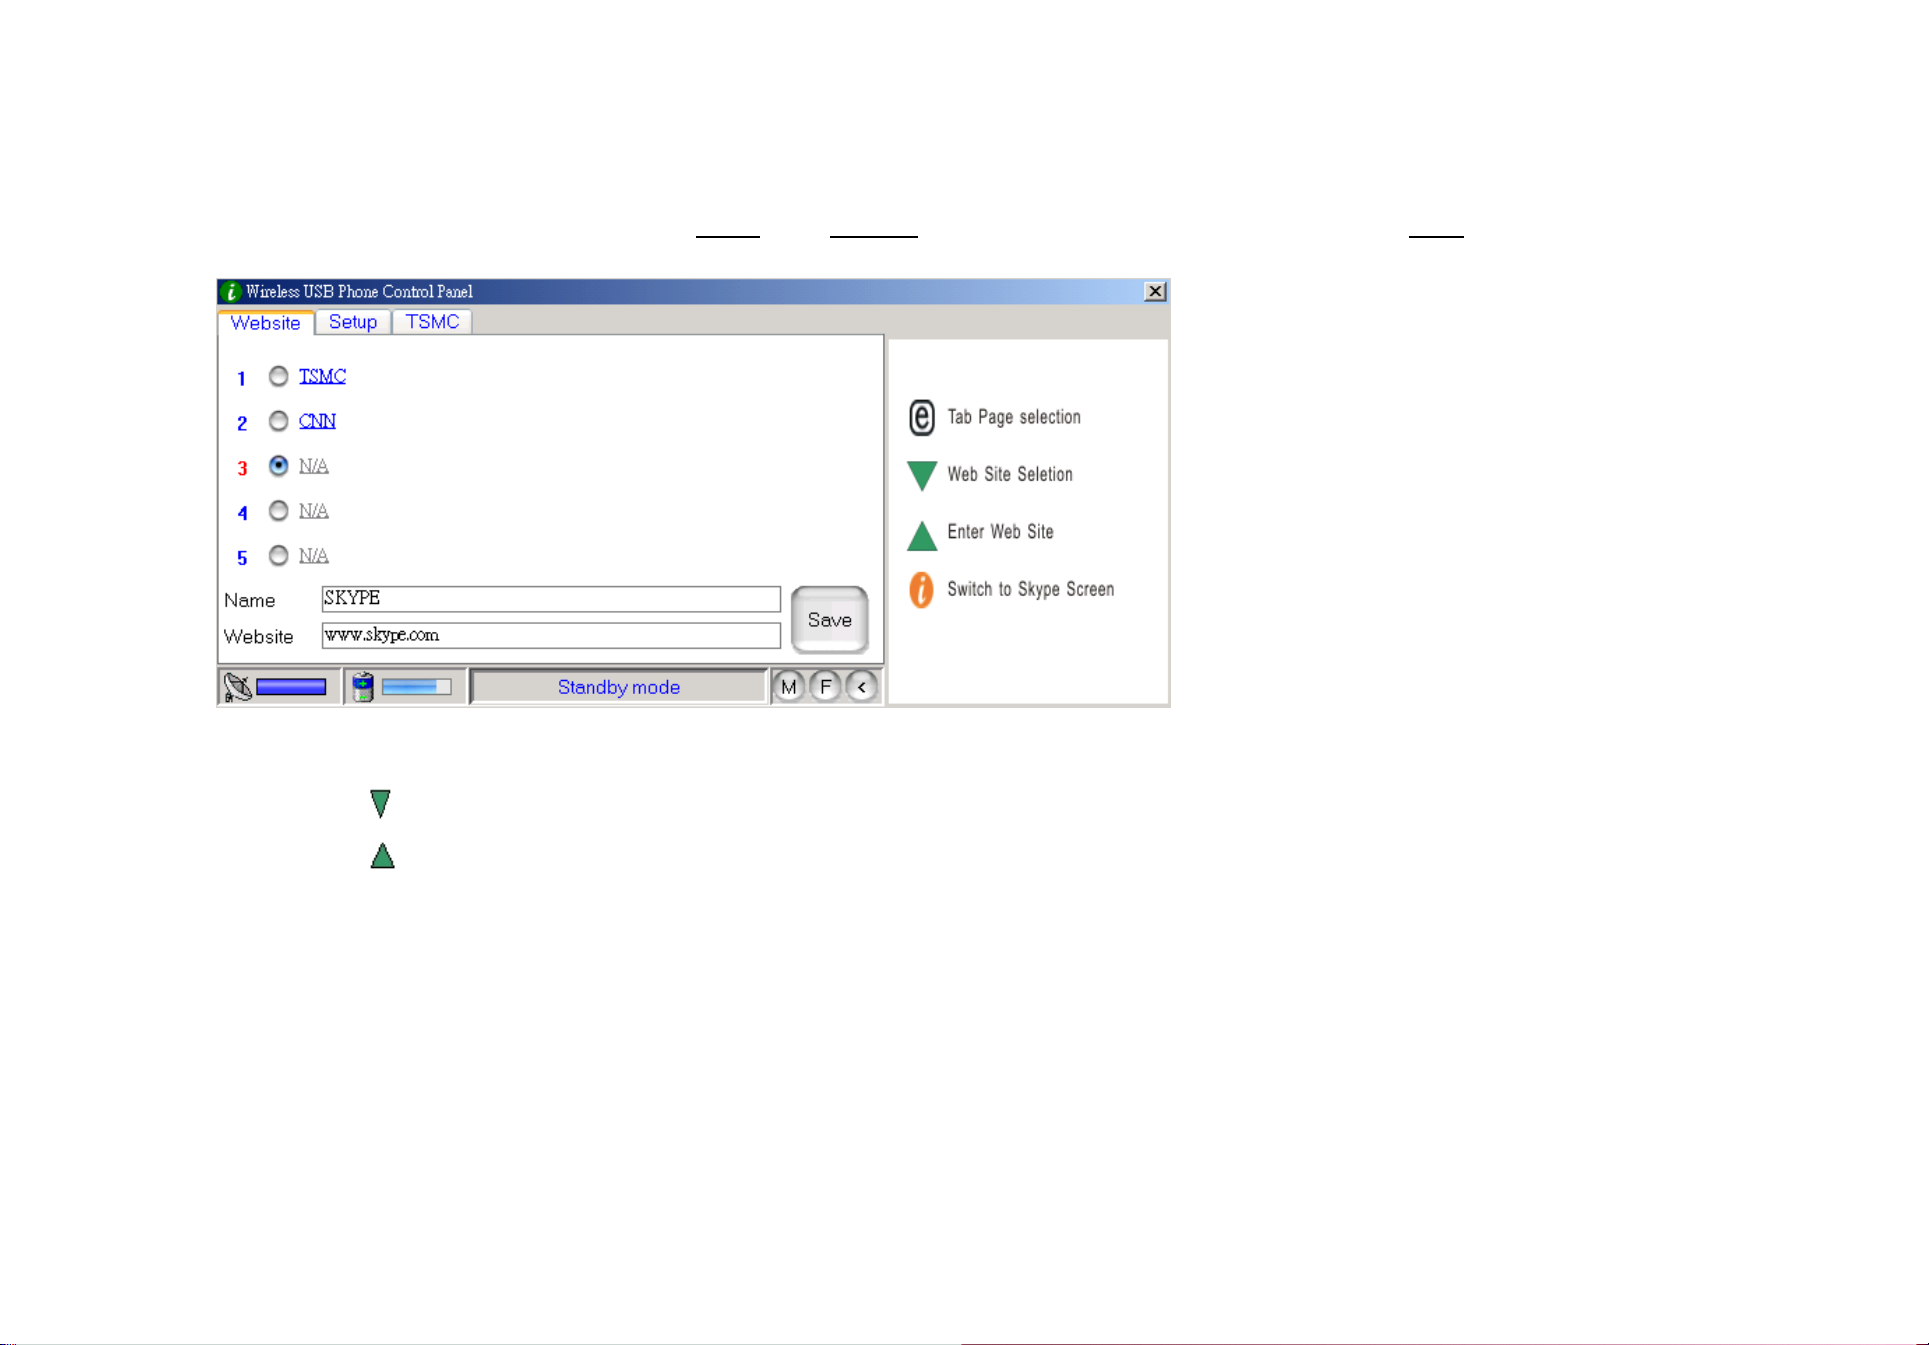Viewport: 1929px width, 1345px height.
Task: Click the round M button
Action: click(789, 687)
